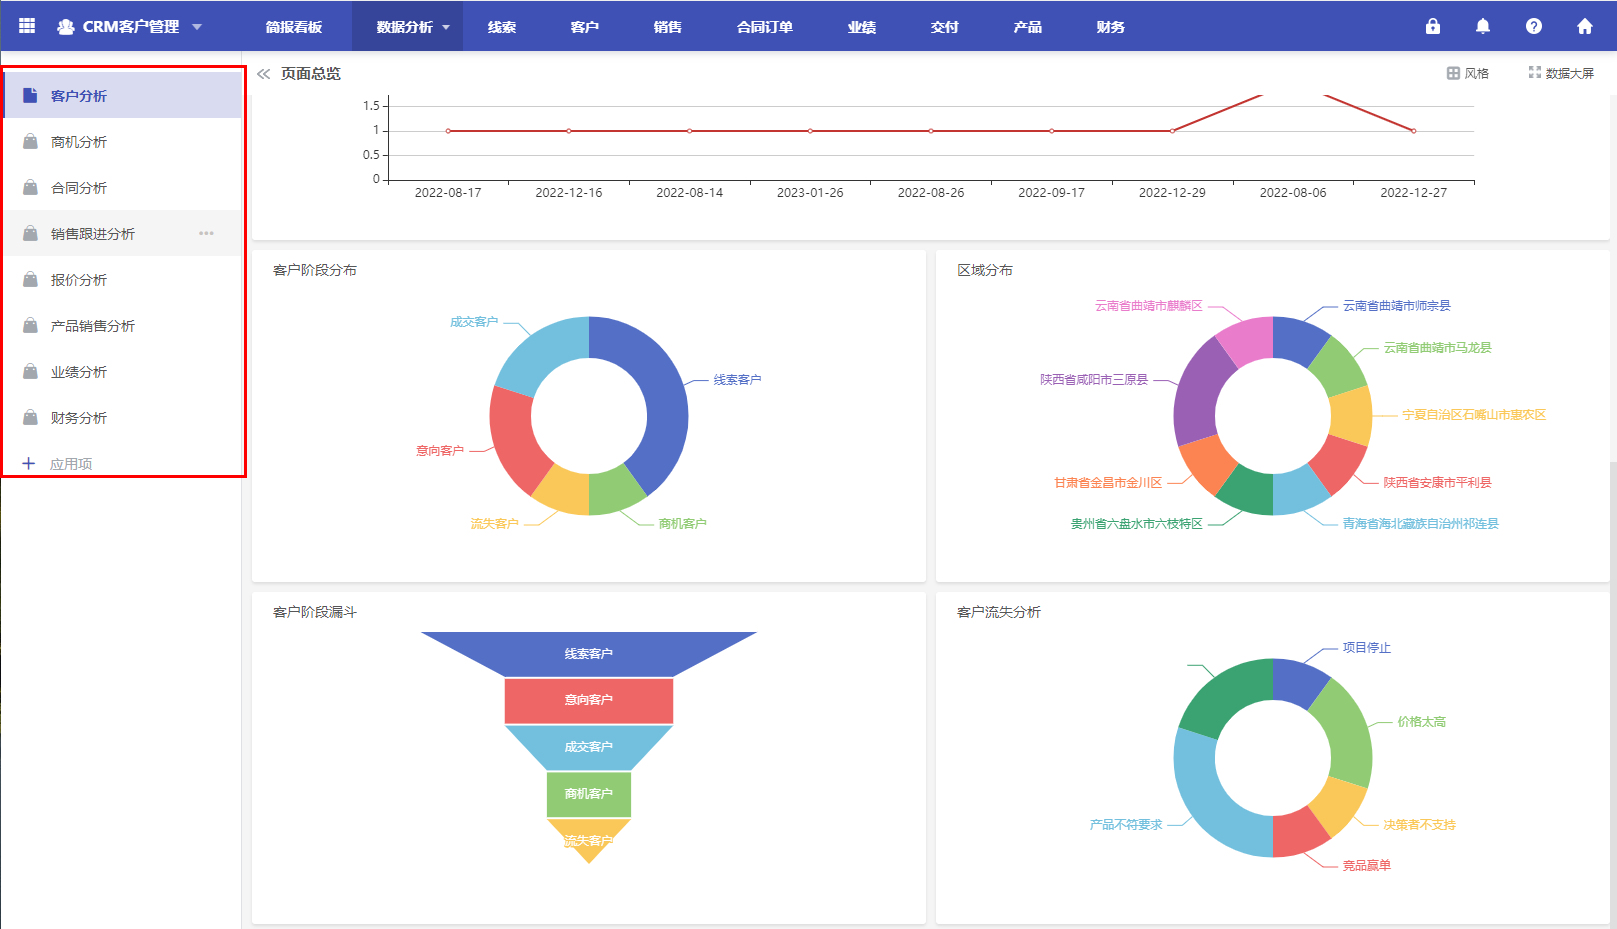1617x929 pixels.
Task: Go to home via house icon
Action: [1585, 26]
